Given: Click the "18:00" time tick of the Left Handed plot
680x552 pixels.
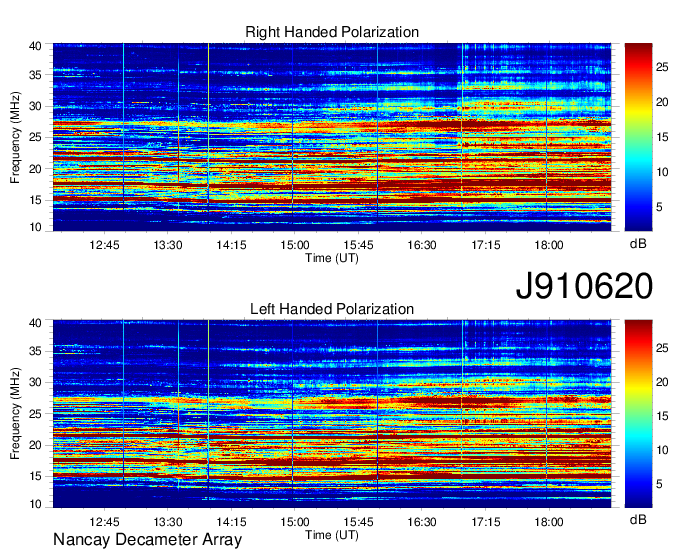Looking at the screenshot, I should (x=549, y=522).
